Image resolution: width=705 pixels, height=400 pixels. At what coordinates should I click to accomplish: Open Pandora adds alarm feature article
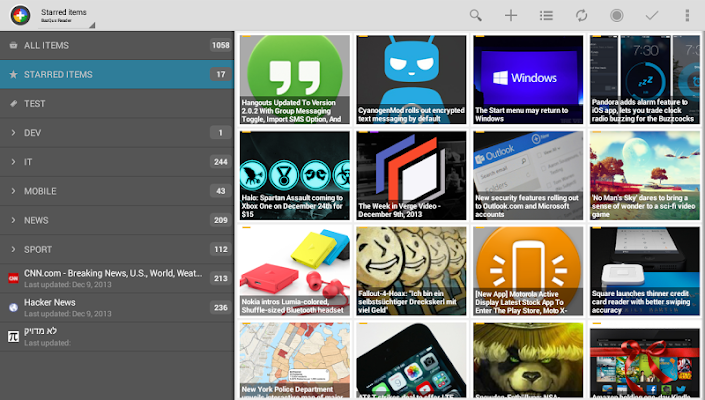pos(645,80)
